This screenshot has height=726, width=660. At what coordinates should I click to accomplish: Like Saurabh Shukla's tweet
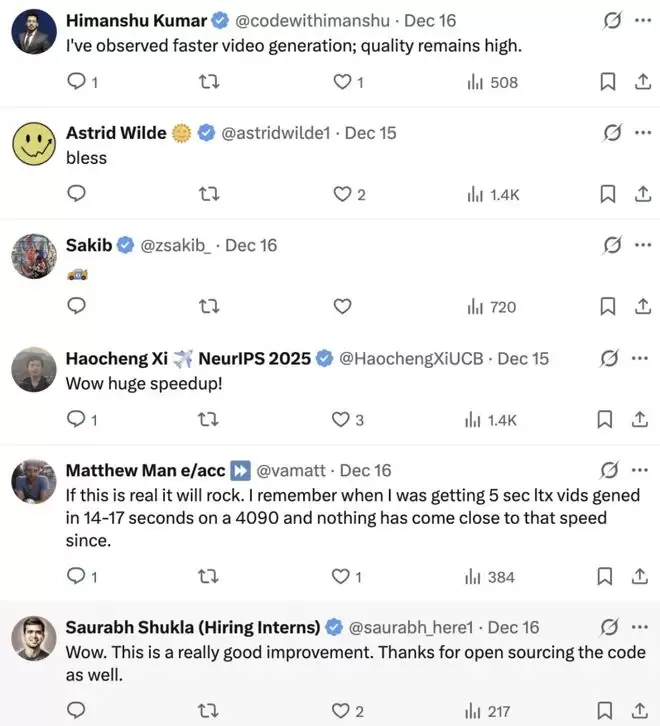pos(343,712)
